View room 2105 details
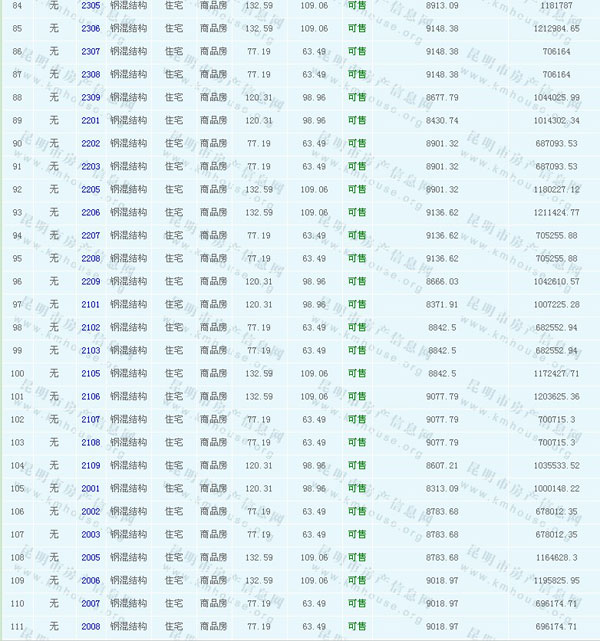Image resolution: width=600 pixels, height=641 pixels. point(90,373)
